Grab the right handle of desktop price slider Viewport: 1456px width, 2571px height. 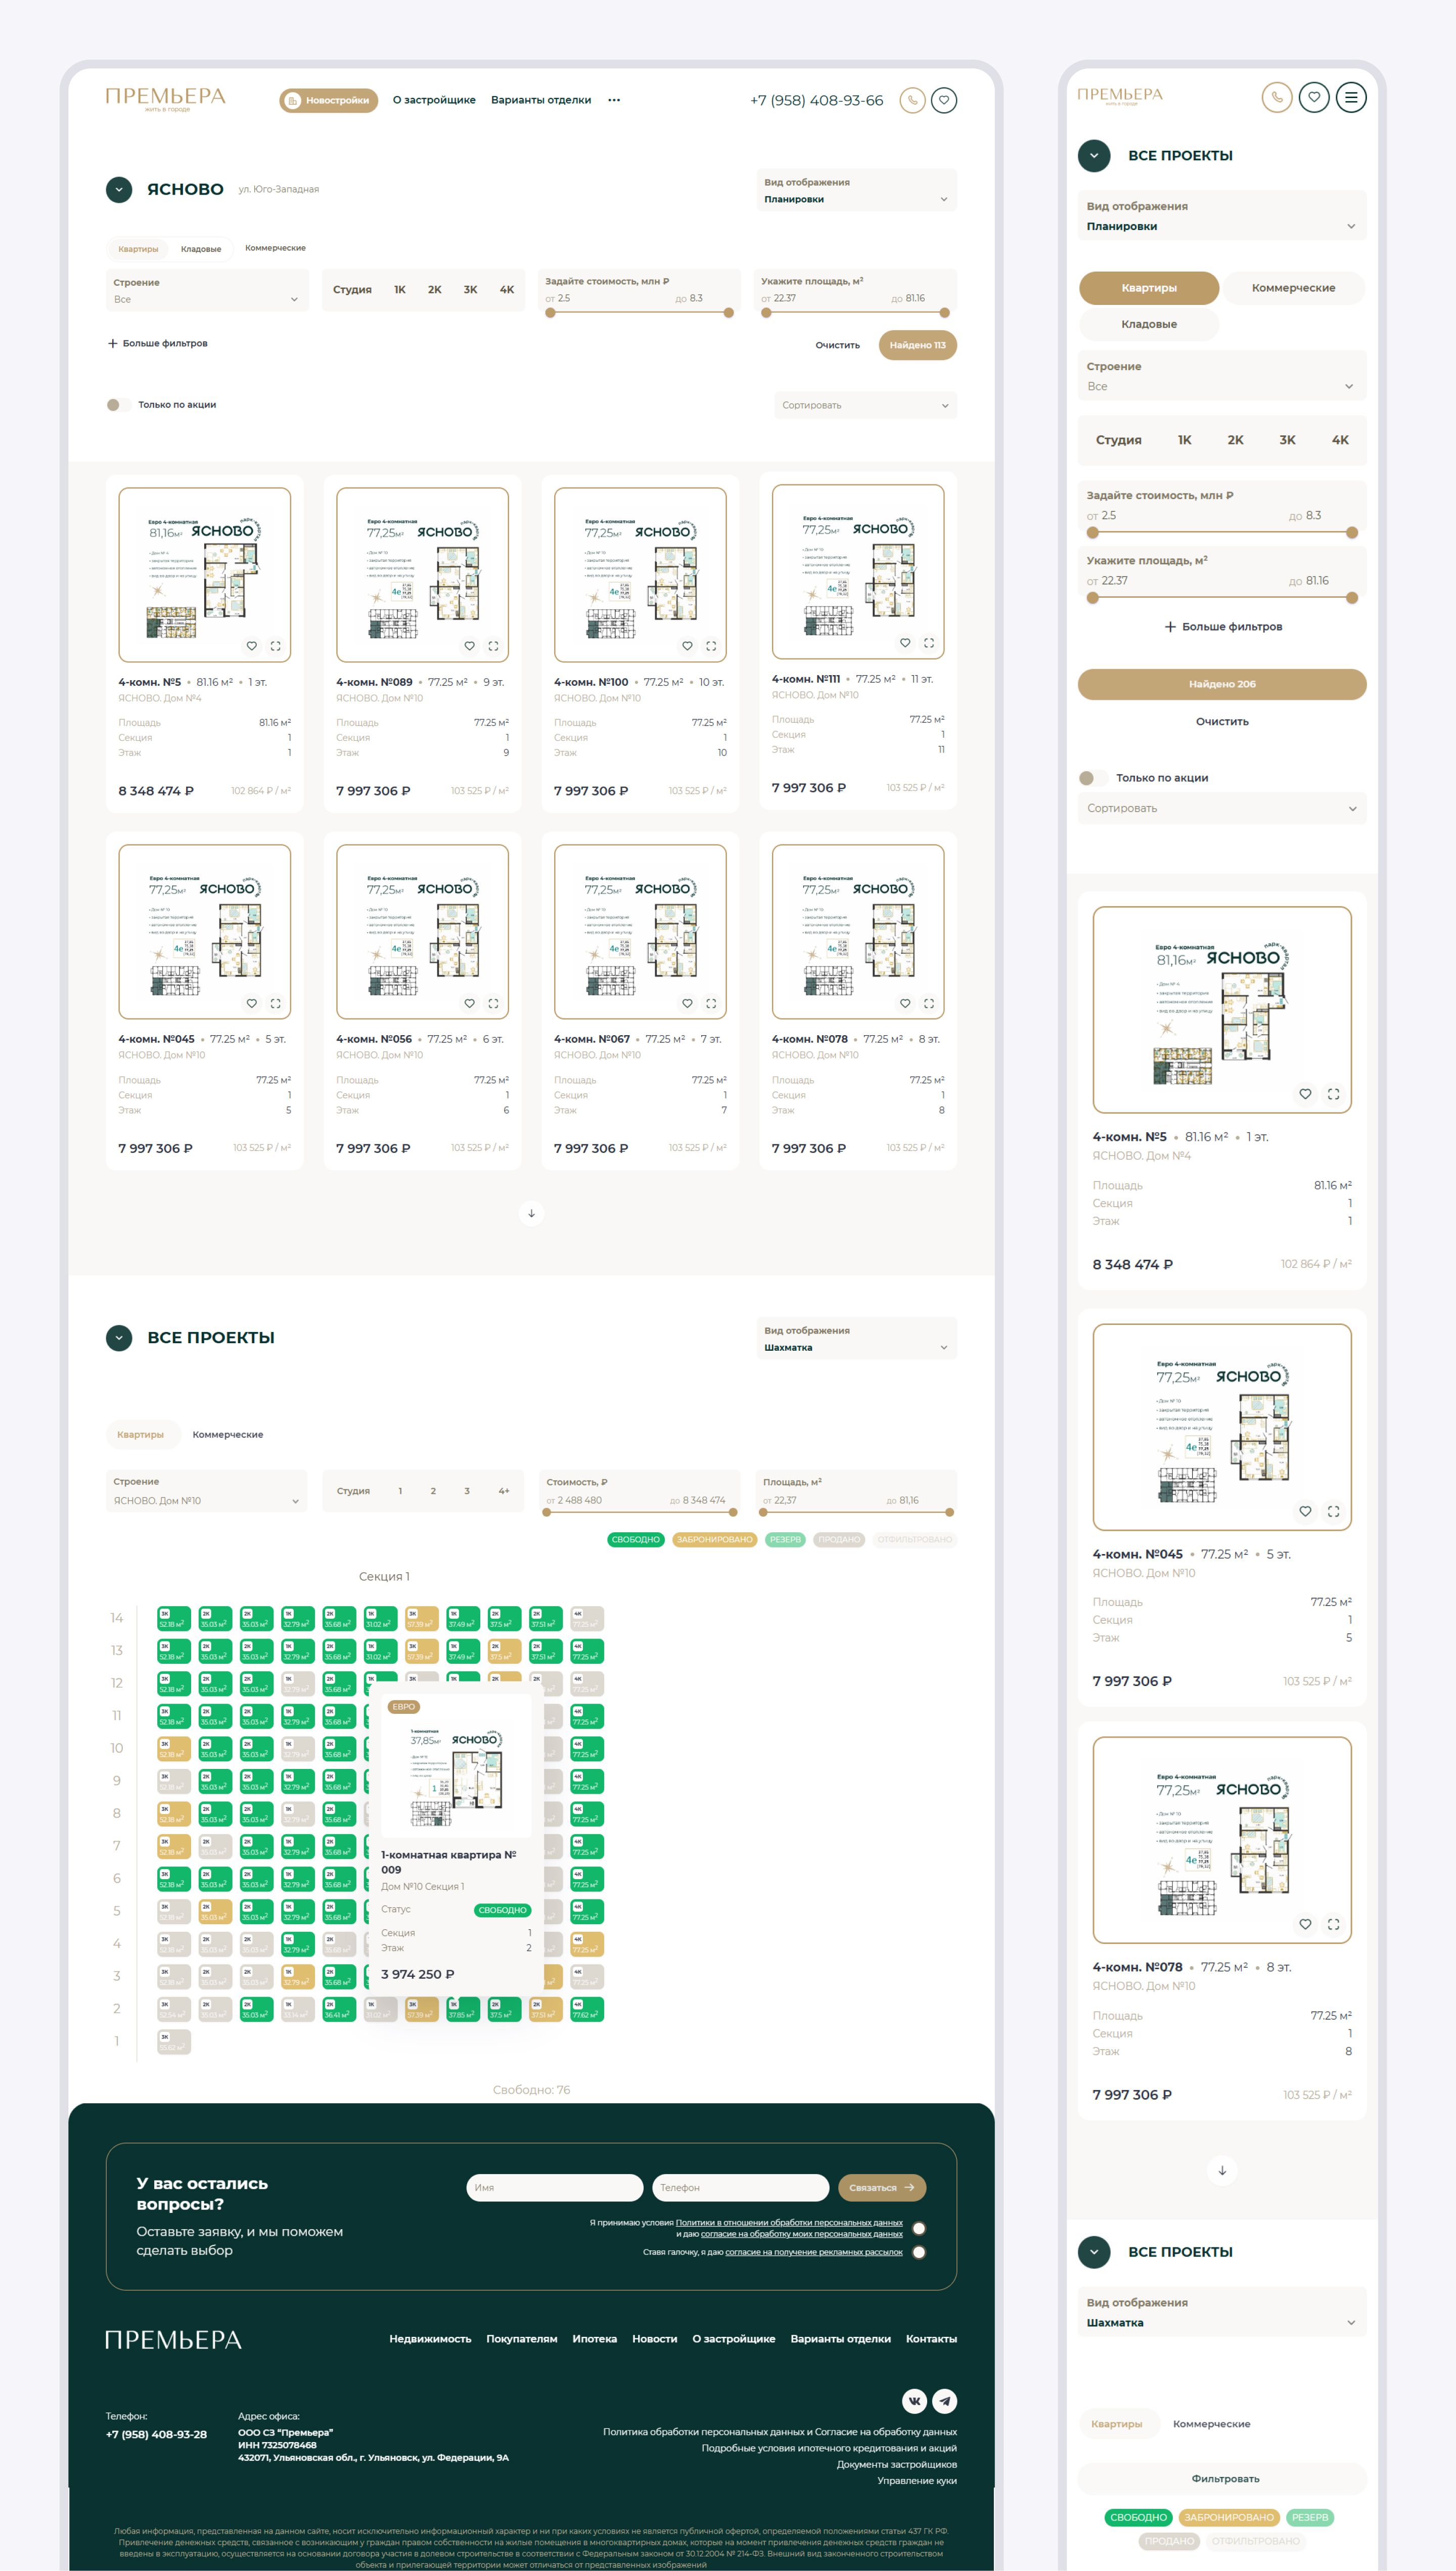tap(729, 313)
